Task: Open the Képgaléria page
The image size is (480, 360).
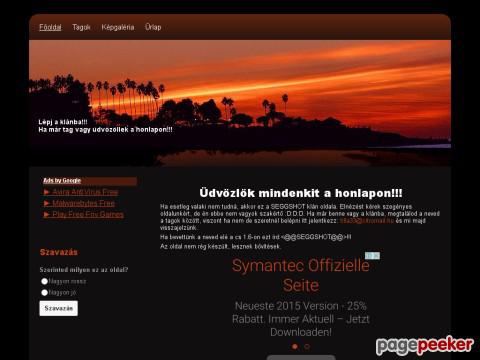Action: (x=118, y=27)
